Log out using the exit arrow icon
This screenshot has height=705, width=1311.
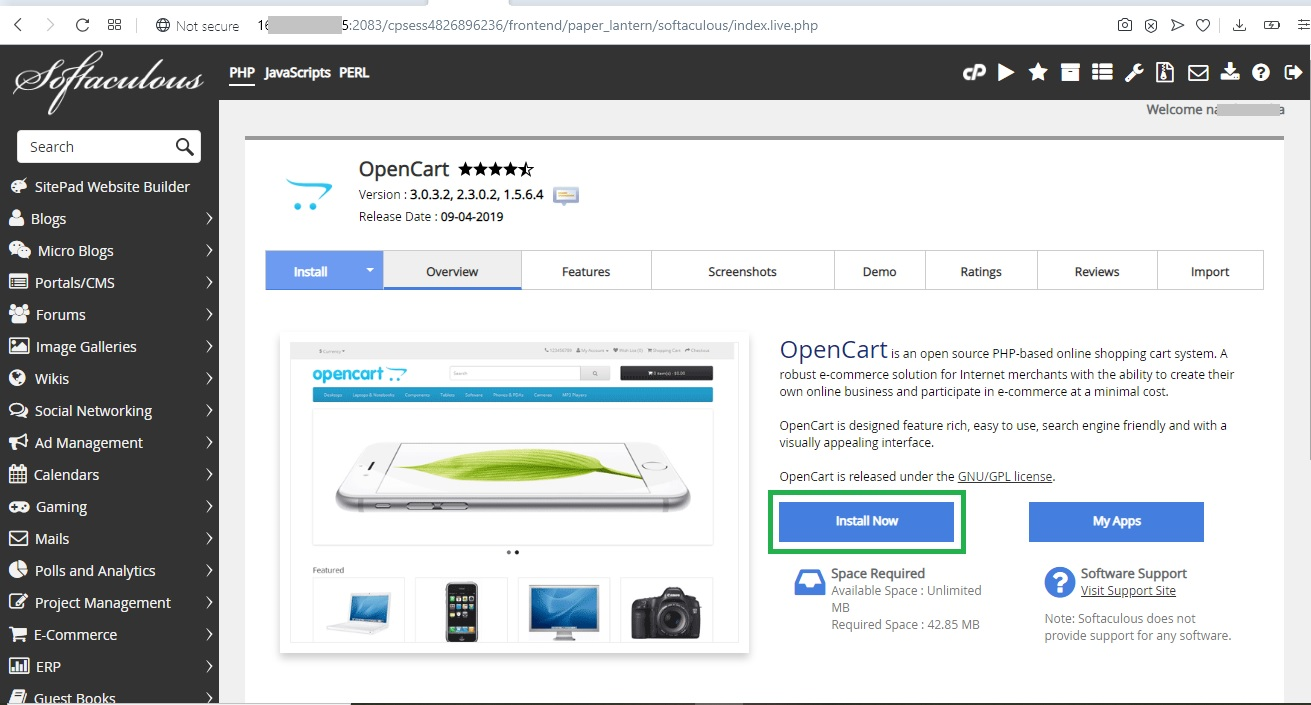click(x=1293, y=72)
